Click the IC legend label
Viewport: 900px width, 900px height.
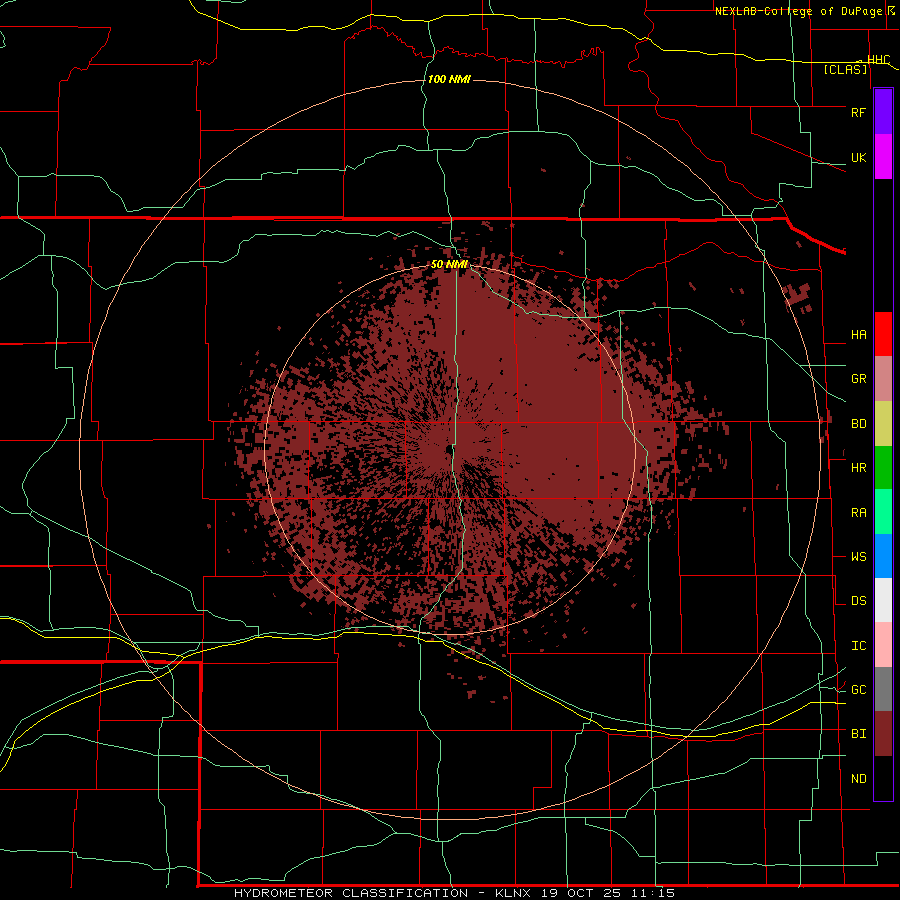pos(858,646)
